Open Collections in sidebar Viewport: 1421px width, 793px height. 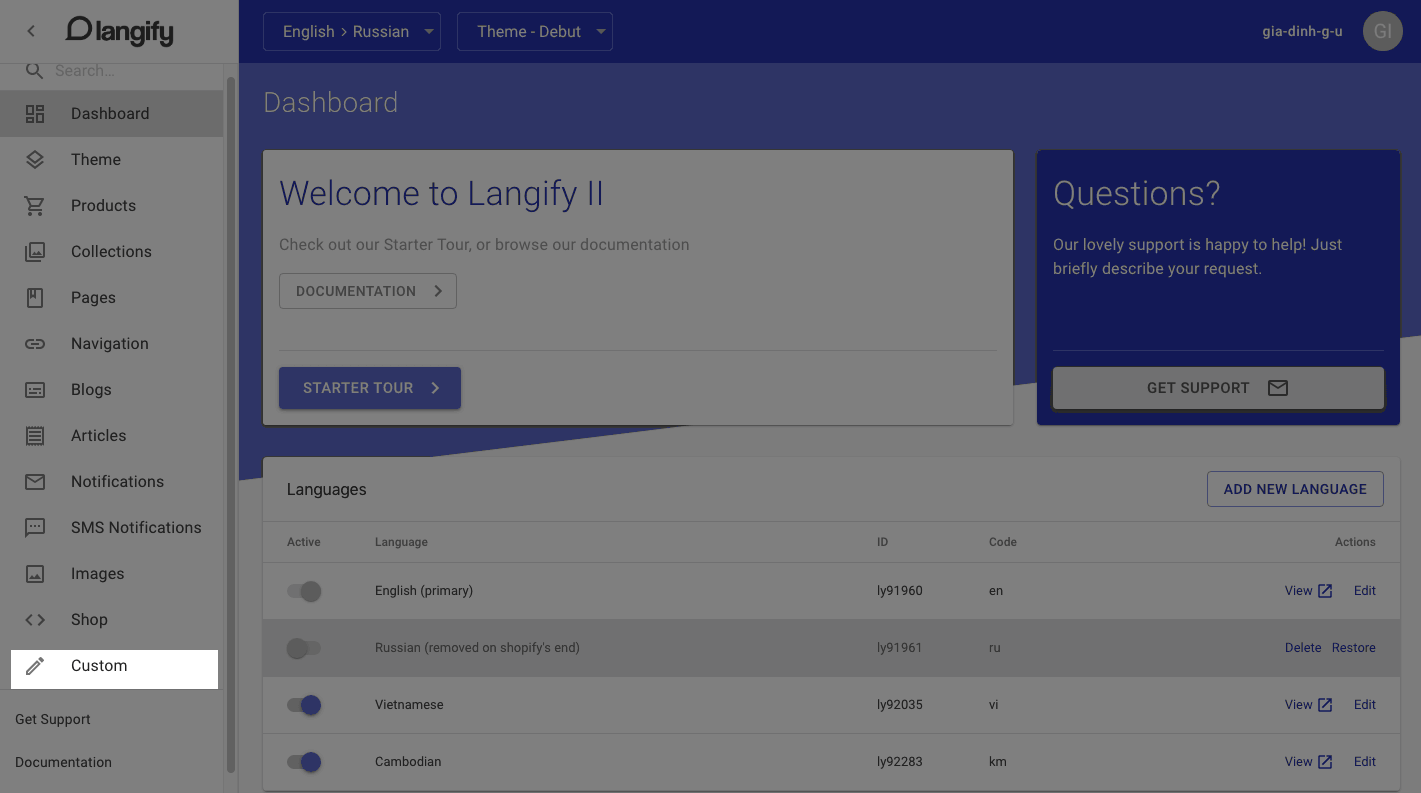(x=111, y=252)
